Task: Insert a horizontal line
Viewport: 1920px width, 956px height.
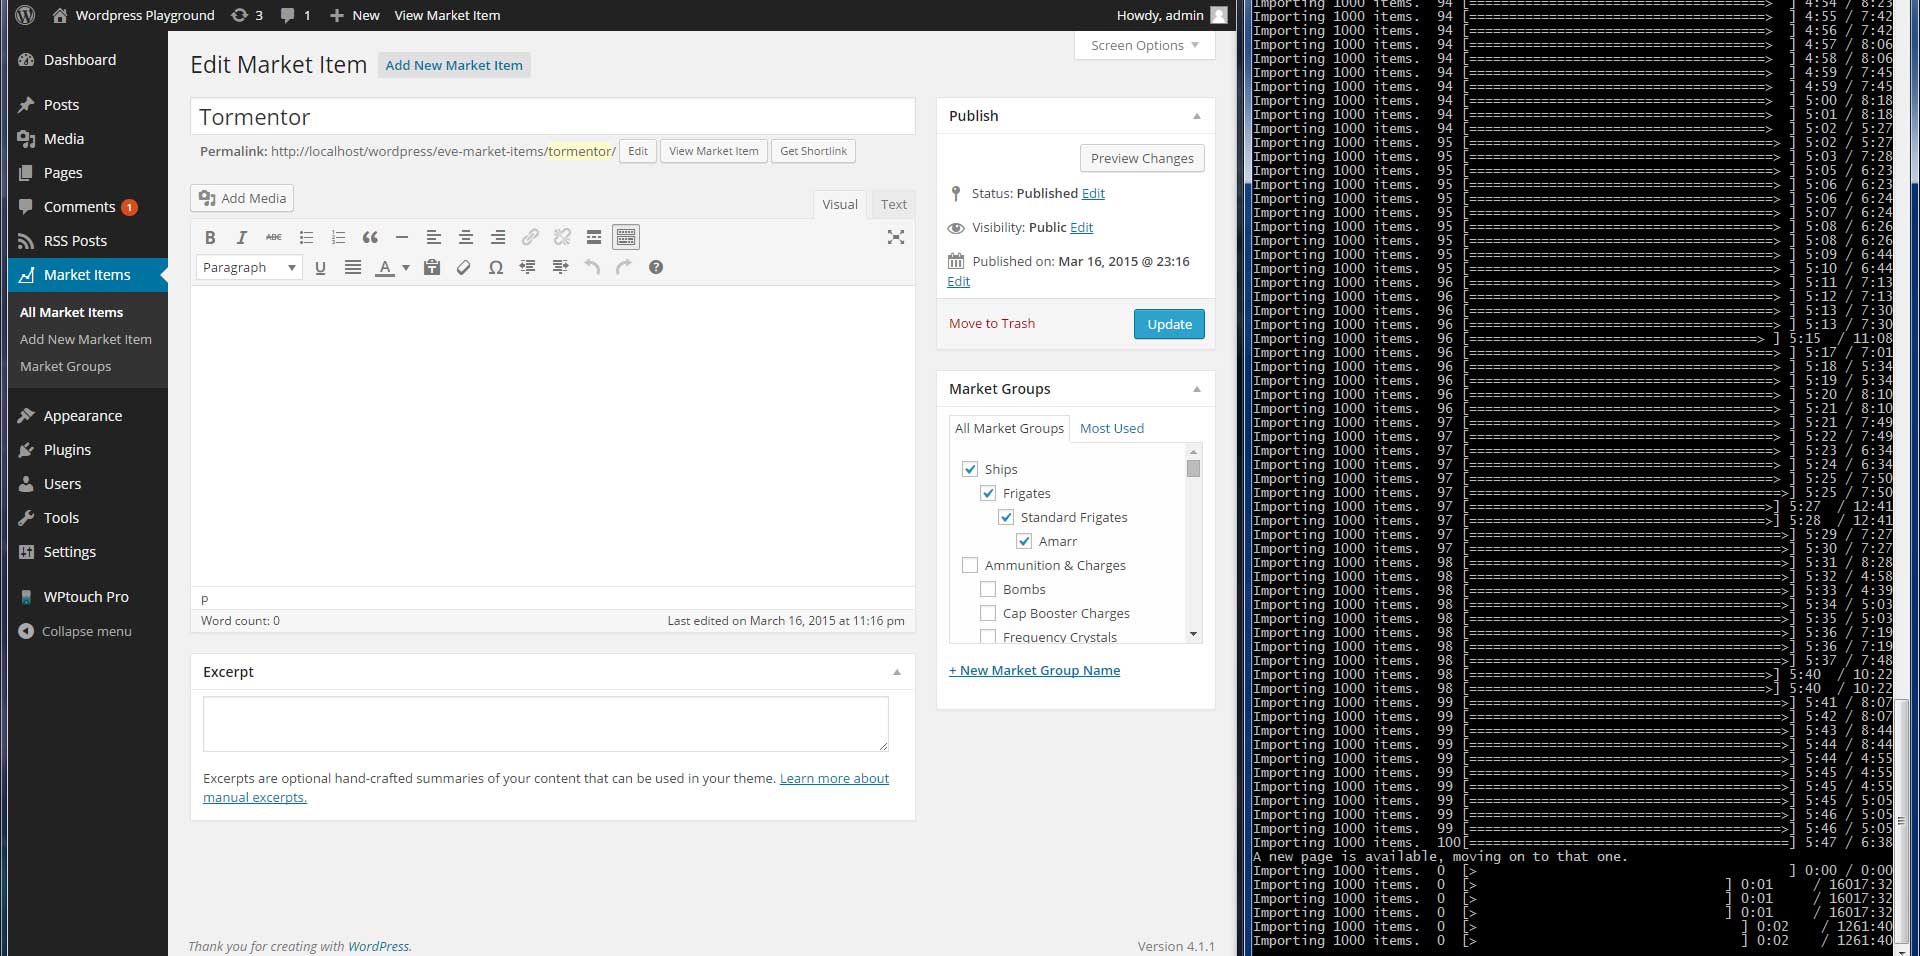Action: point(402,237)
